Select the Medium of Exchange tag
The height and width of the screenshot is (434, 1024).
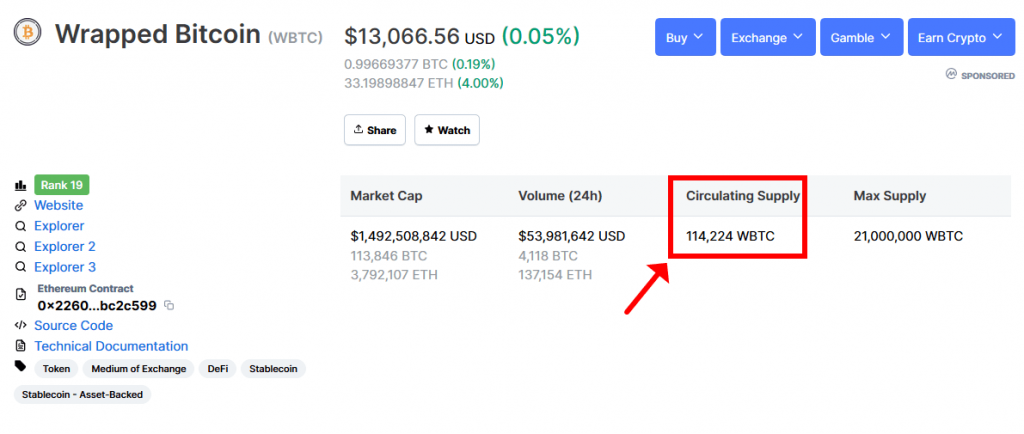138,369
